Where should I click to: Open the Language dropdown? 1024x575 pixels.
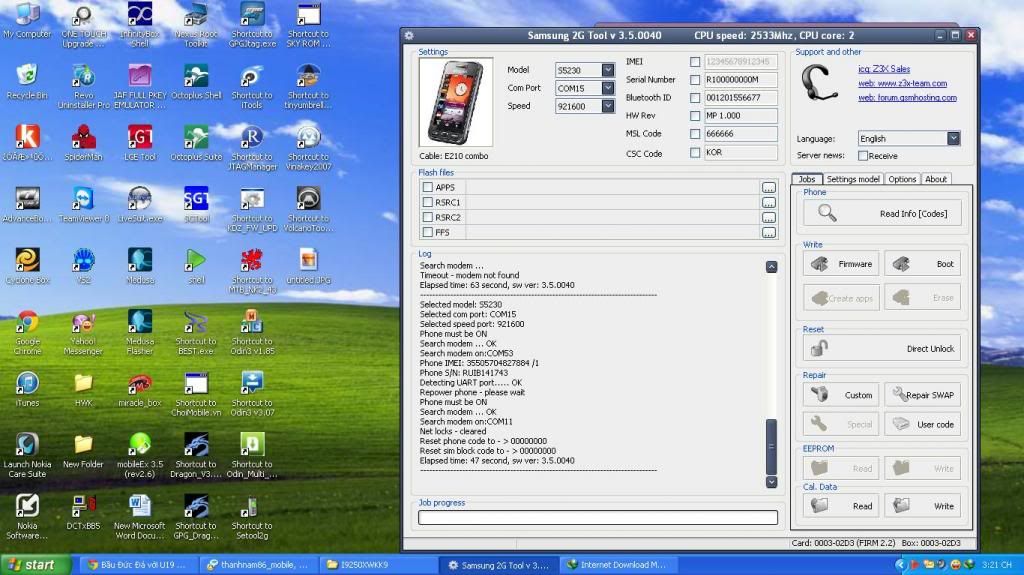click(953, 139)
